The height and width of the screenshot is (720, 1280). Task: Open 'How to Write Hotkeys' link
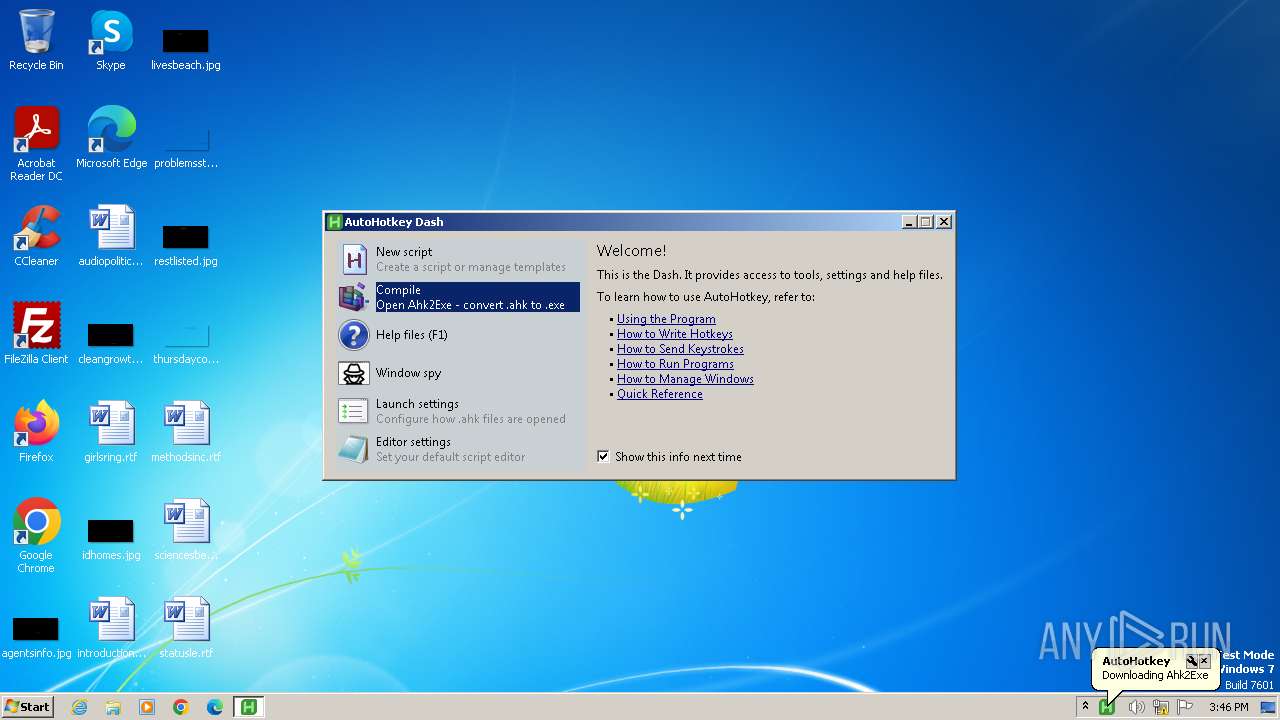(x=675, y=334)
